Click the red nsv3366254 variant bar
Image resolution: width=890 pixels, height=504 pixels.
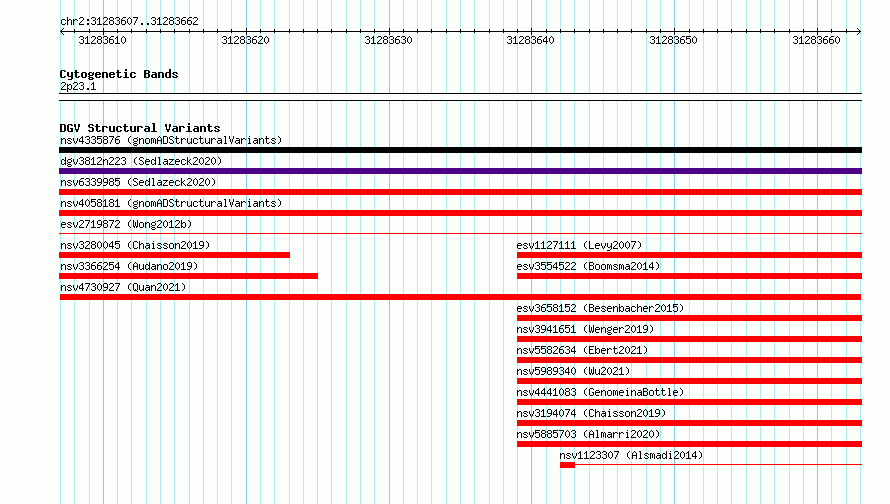click(188, 276)
